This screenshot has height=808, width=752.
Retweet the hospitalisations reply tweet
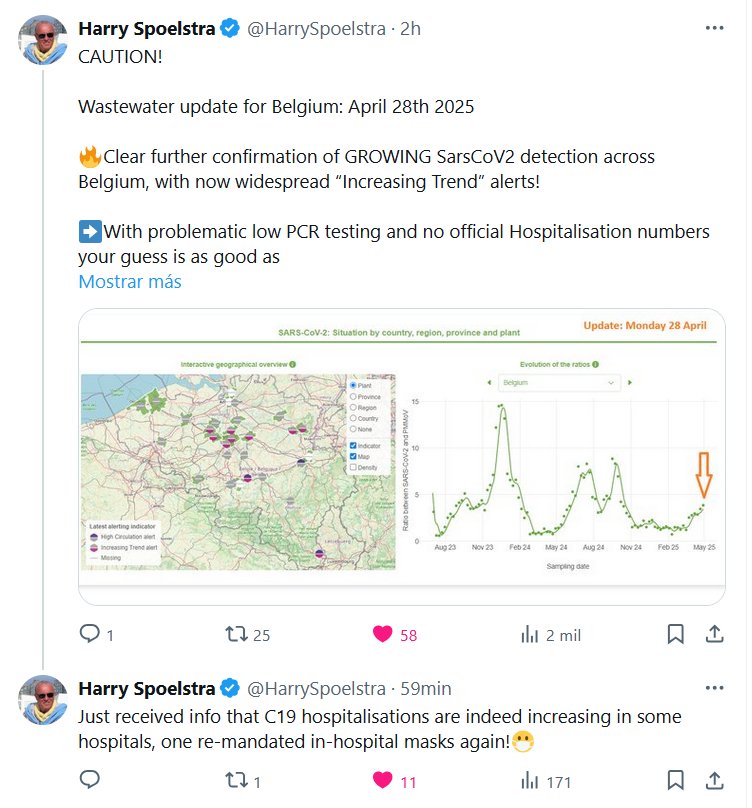coord(237,780)
